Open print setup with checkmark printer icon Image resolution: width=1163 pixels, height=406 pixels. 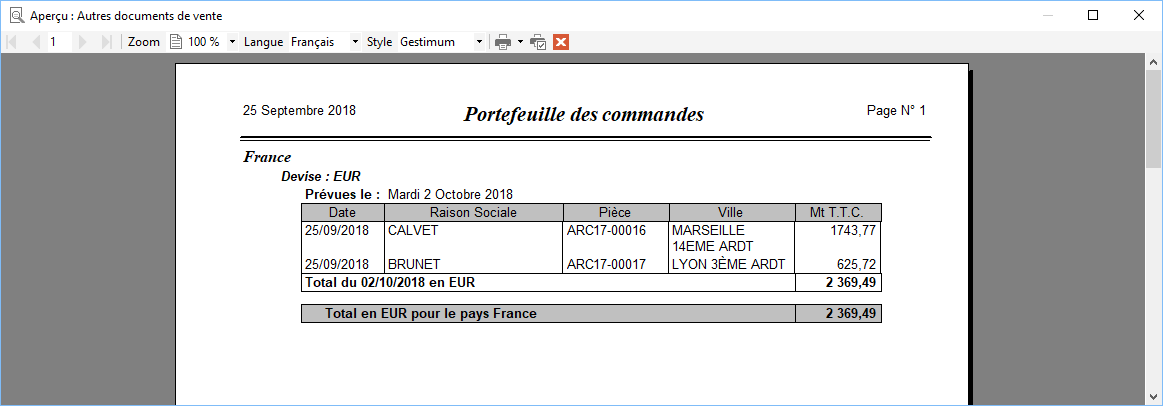tap(539, 42)
